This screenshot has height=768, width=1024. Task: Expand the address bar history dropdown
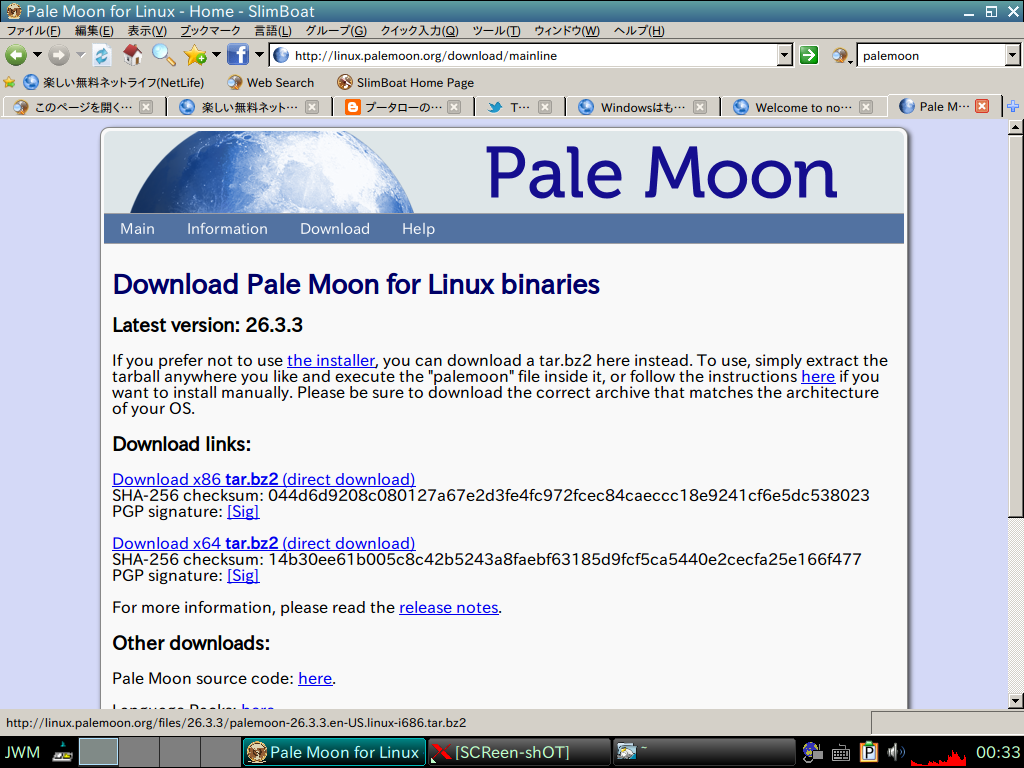[785, 56]
